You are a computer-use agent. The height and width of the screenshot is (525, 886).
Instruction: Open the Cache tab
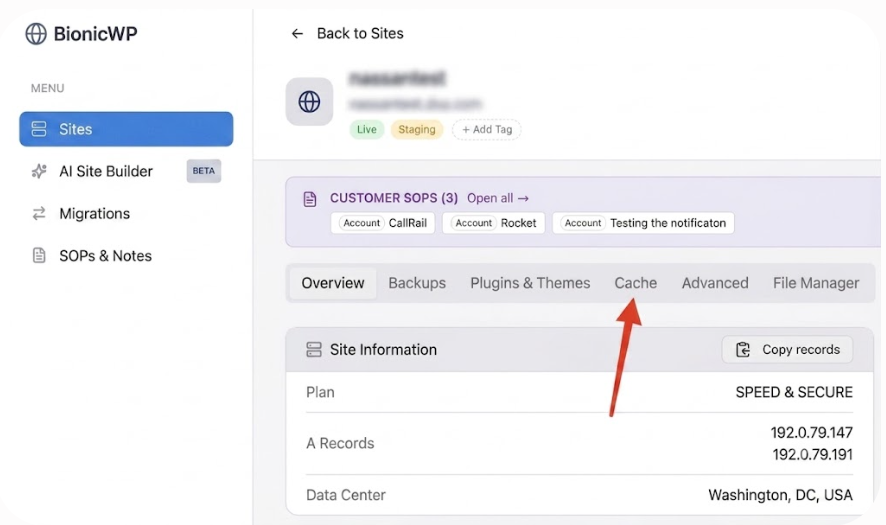pos(636,283)
